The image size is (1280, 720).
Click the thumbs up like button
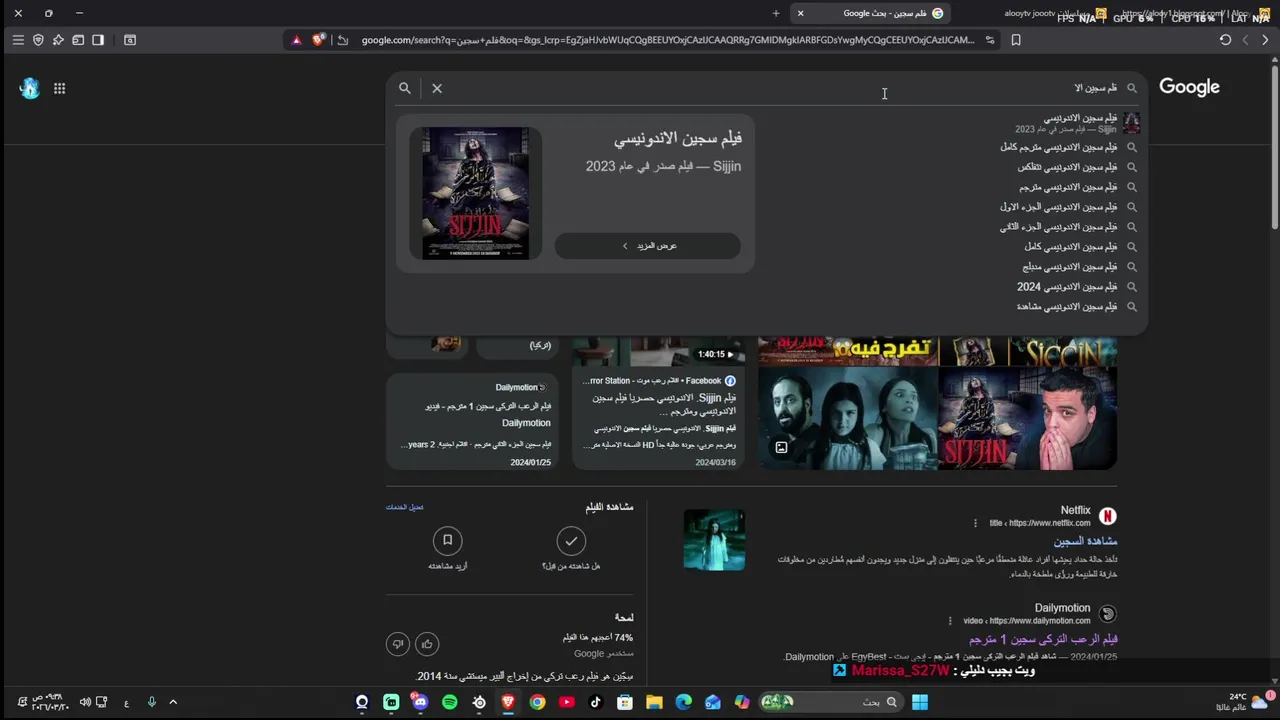click(x=427, y=644)
